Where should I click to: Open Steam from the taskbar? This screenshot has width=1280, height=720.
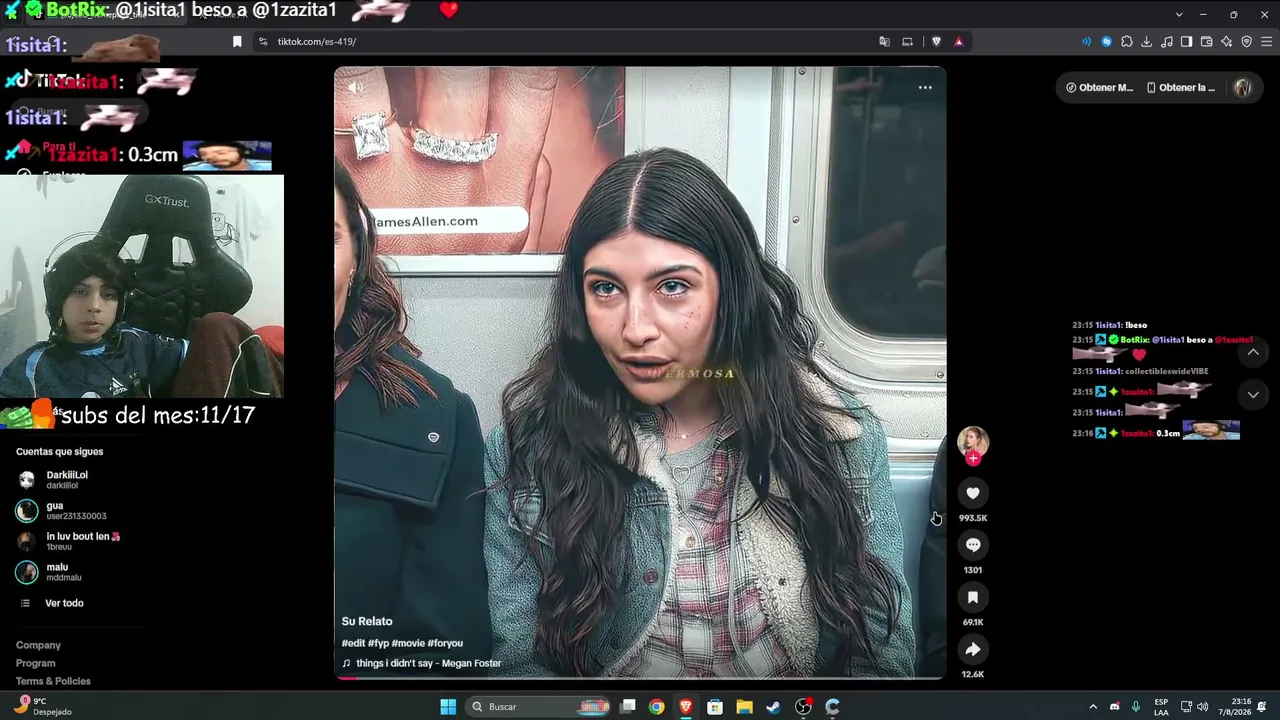pos(773,707)
